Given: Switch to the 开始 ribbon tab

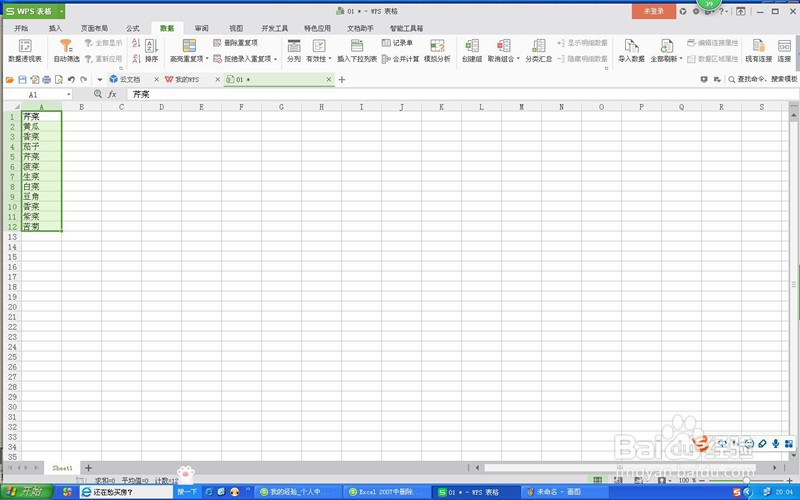Looking at the screenshot, I should pyautogui.click(x=21, y=29).
